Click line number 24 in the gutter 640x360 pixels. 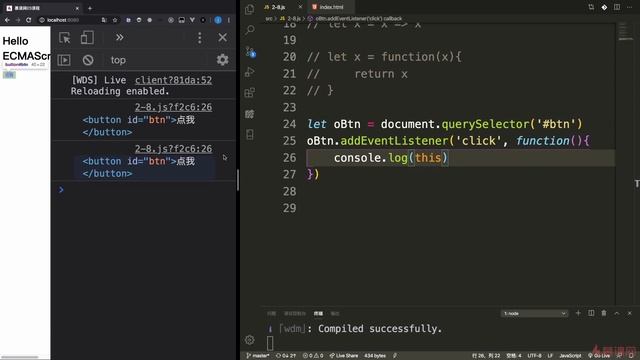click(x=289, y=124)
